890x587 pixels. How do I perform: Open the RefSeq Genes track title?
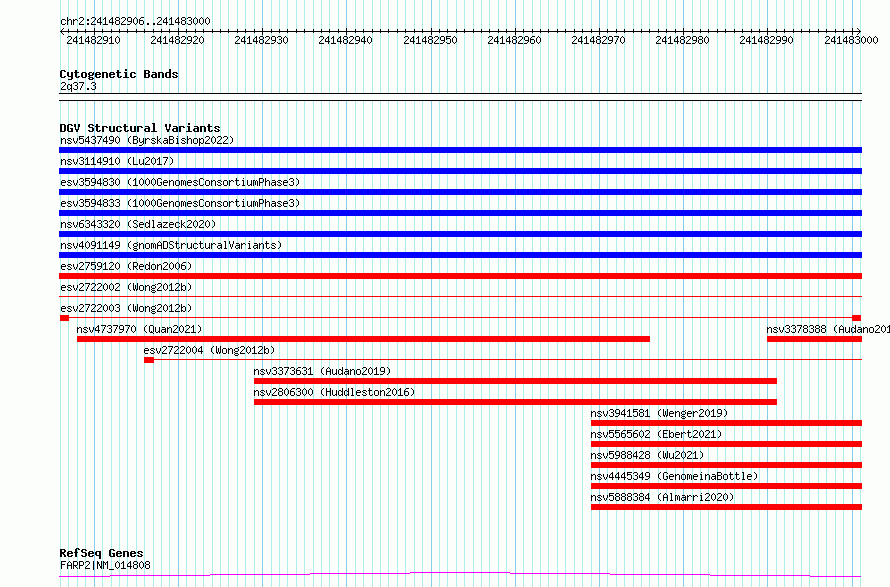(x=101, y=554)
